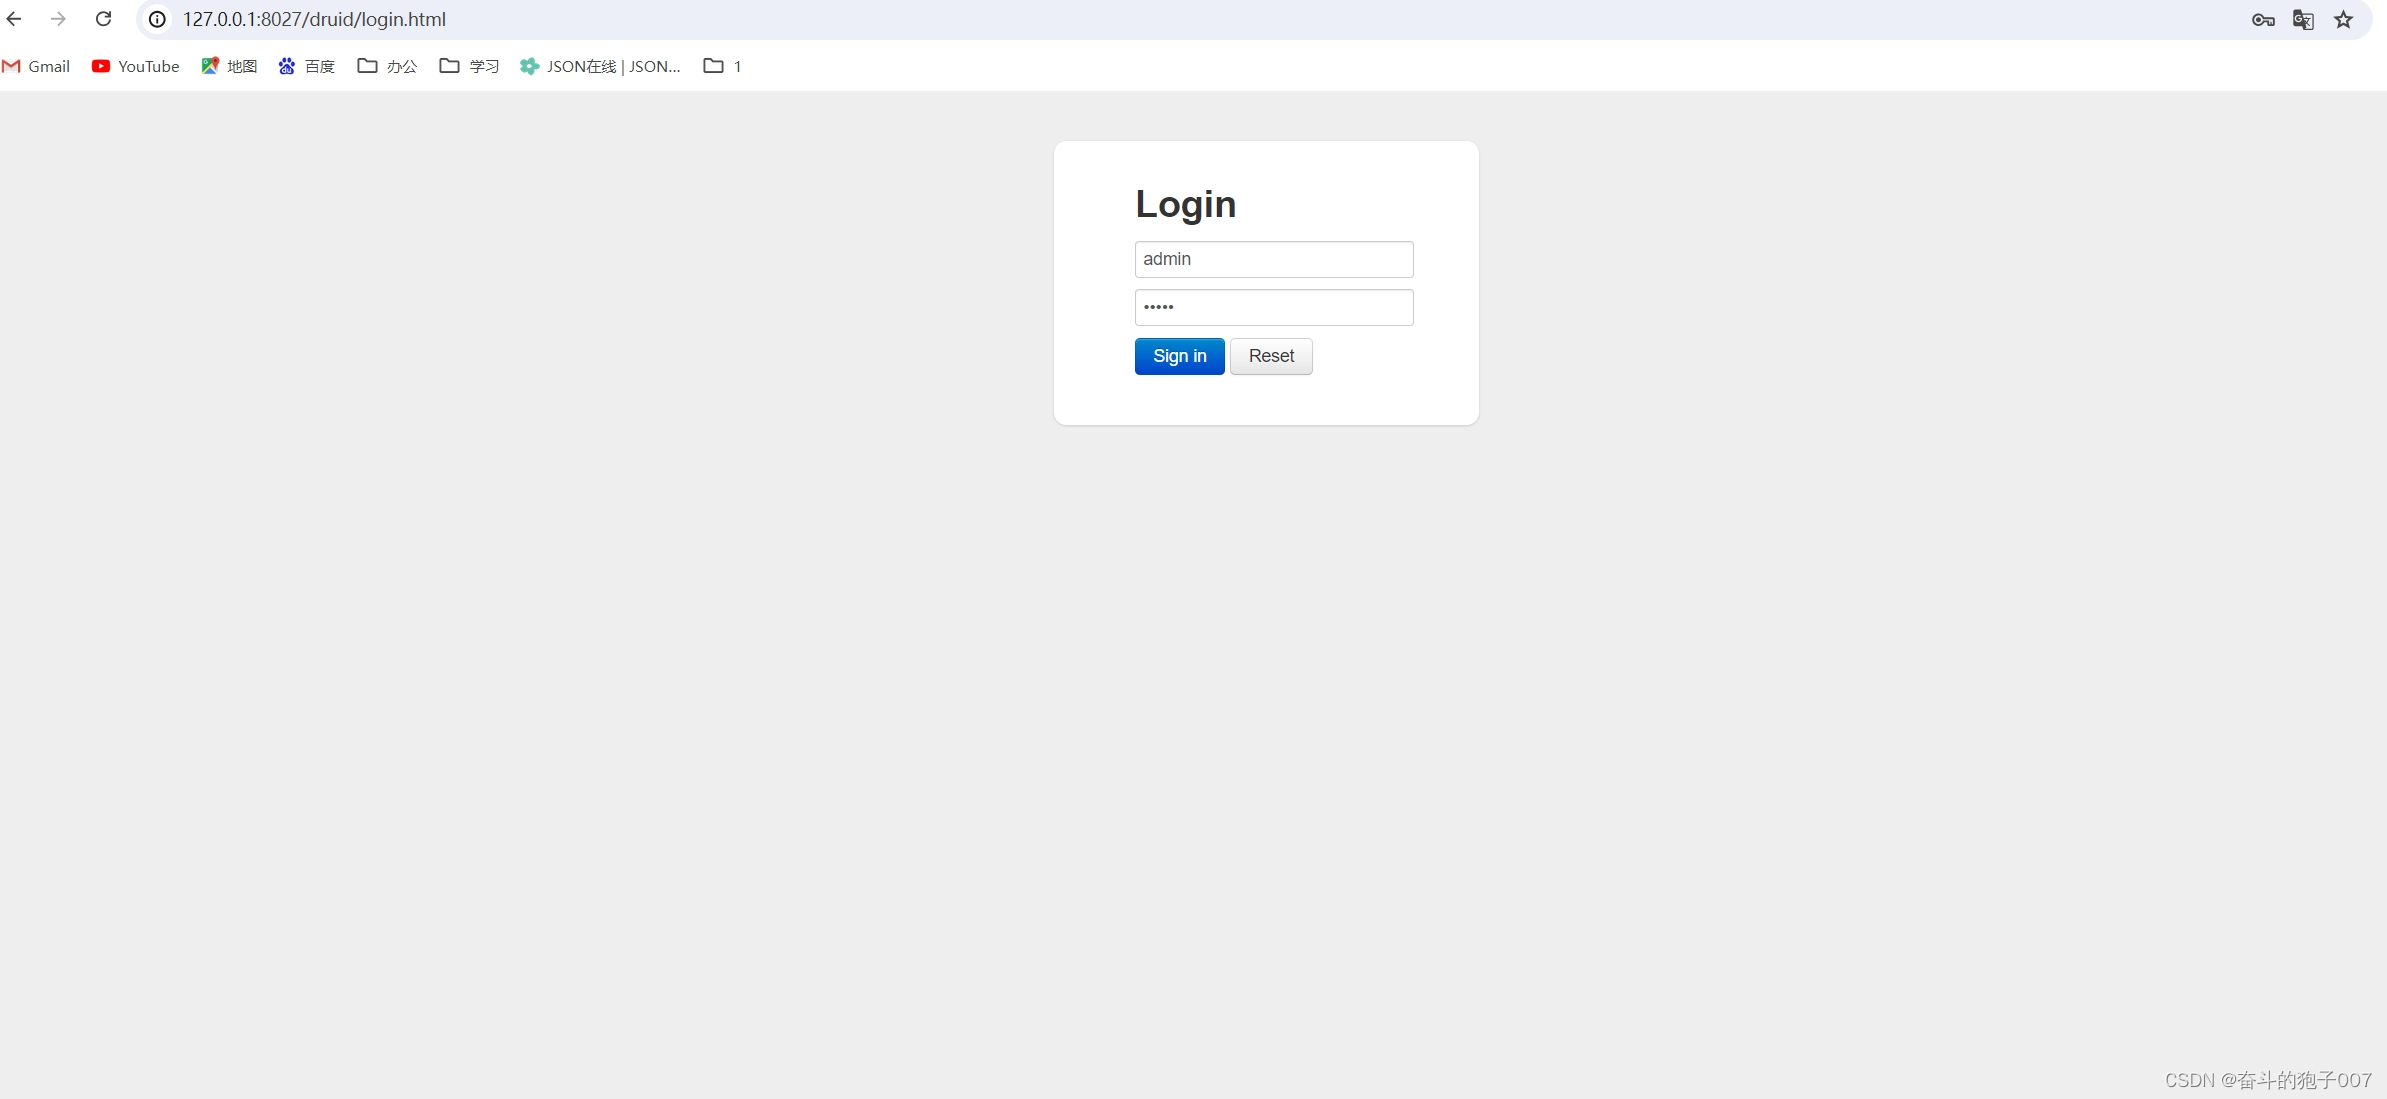Click the browser forward navigation icon
Viewport: 2387px width, 1099px height.
(x=58, y=18)
